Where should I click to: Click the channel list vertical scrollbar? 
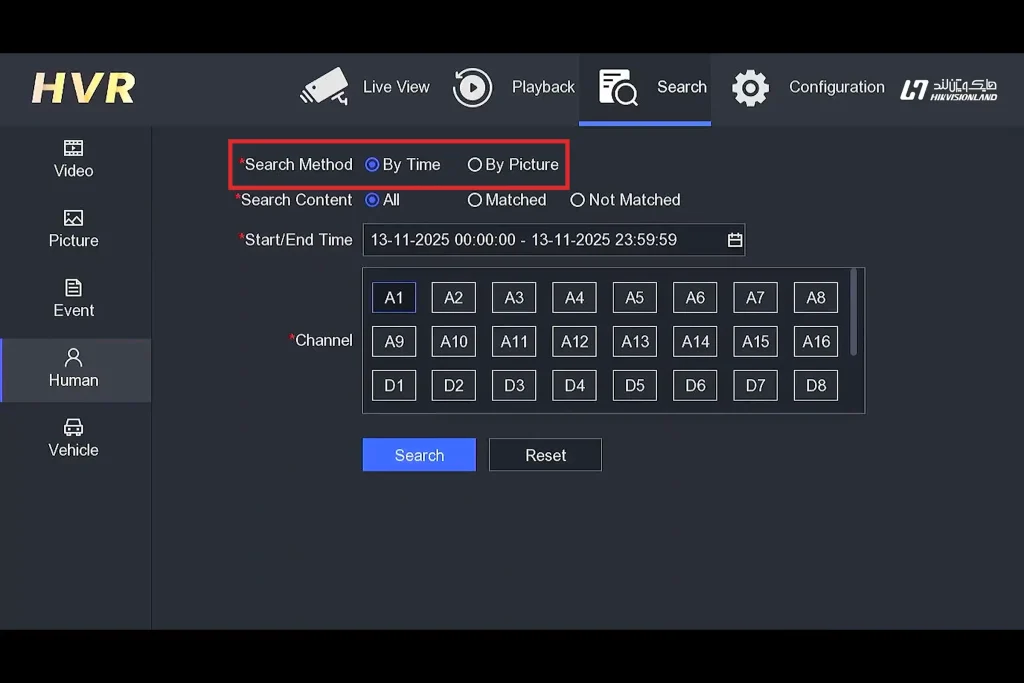[x=853, y=311]
